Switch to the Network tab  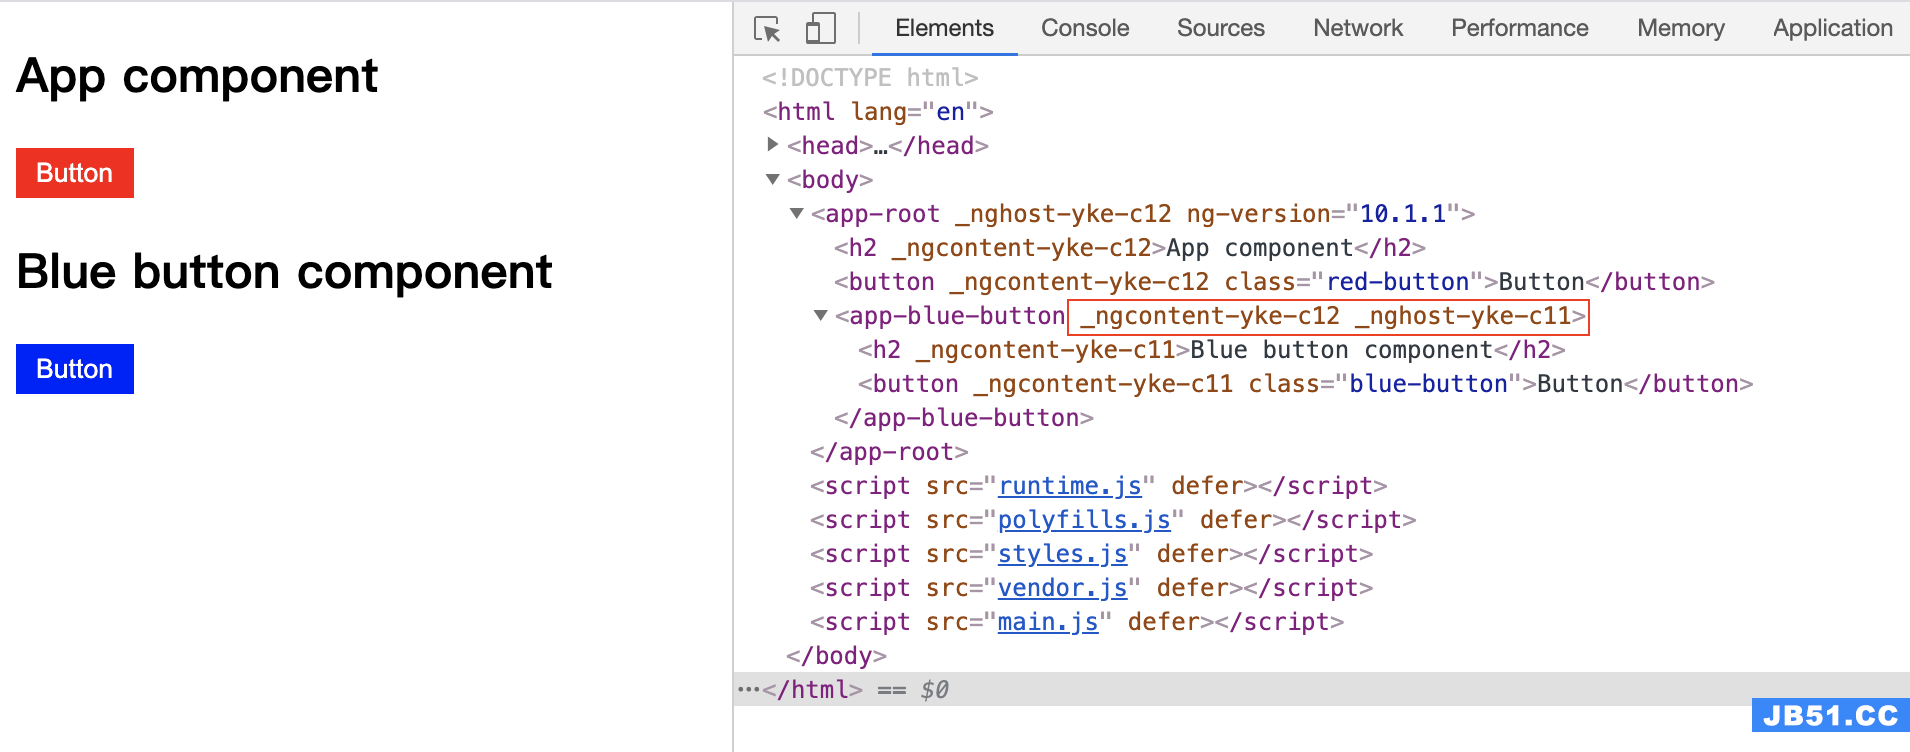point(1358,28)
